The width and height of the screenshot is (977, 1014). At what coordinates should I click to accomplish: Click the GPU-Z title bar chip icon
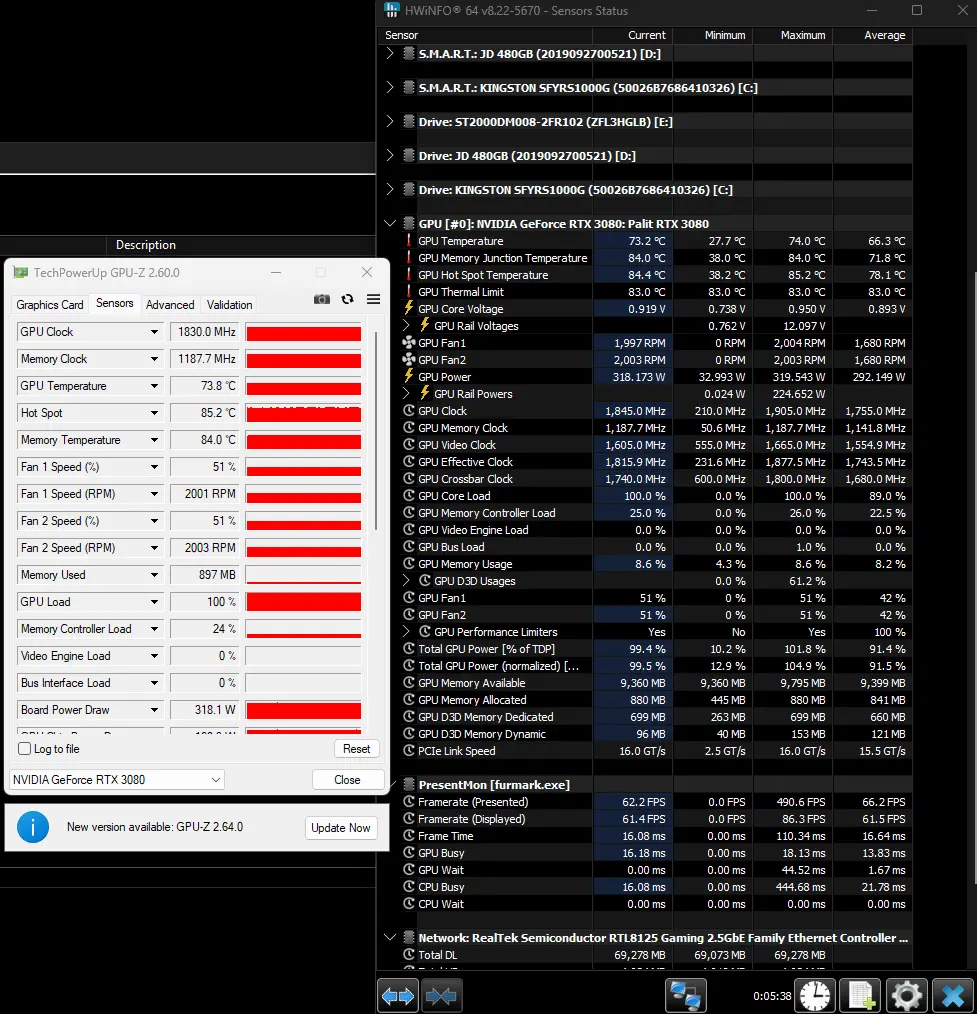point(21,273)
